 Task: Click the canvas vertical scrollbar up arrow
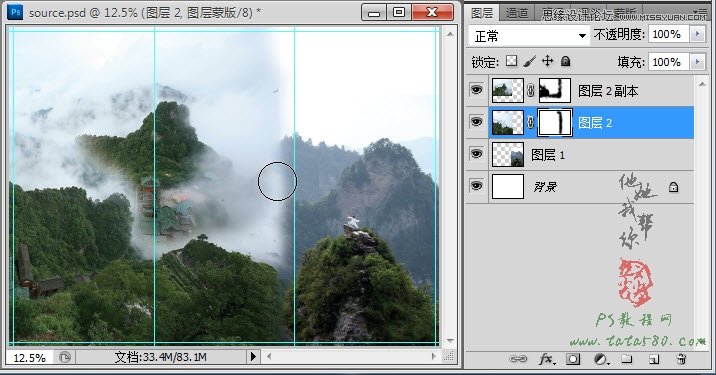[x=450, y=34]
